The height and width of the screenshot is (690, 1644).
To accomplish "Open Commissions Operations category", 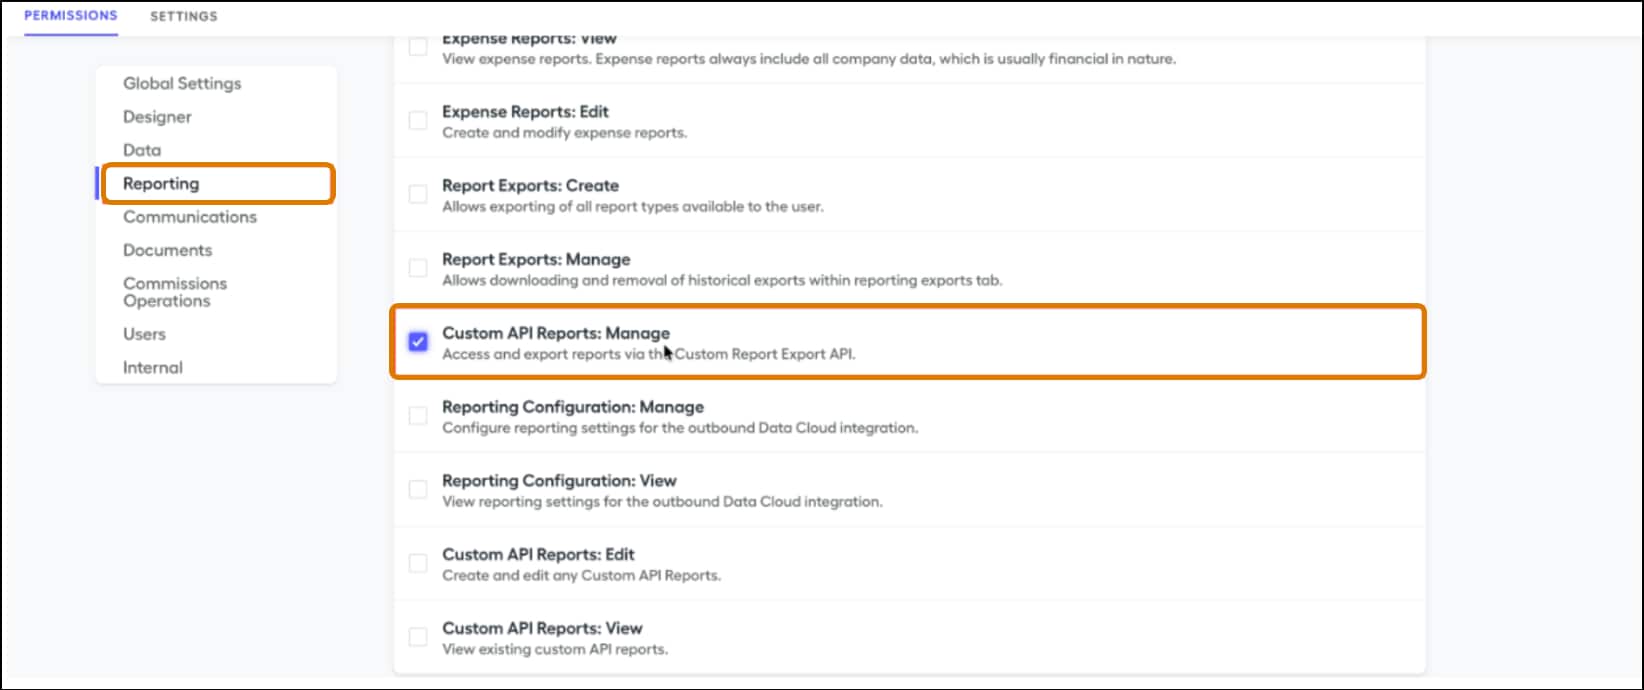I will coord(175,292).
